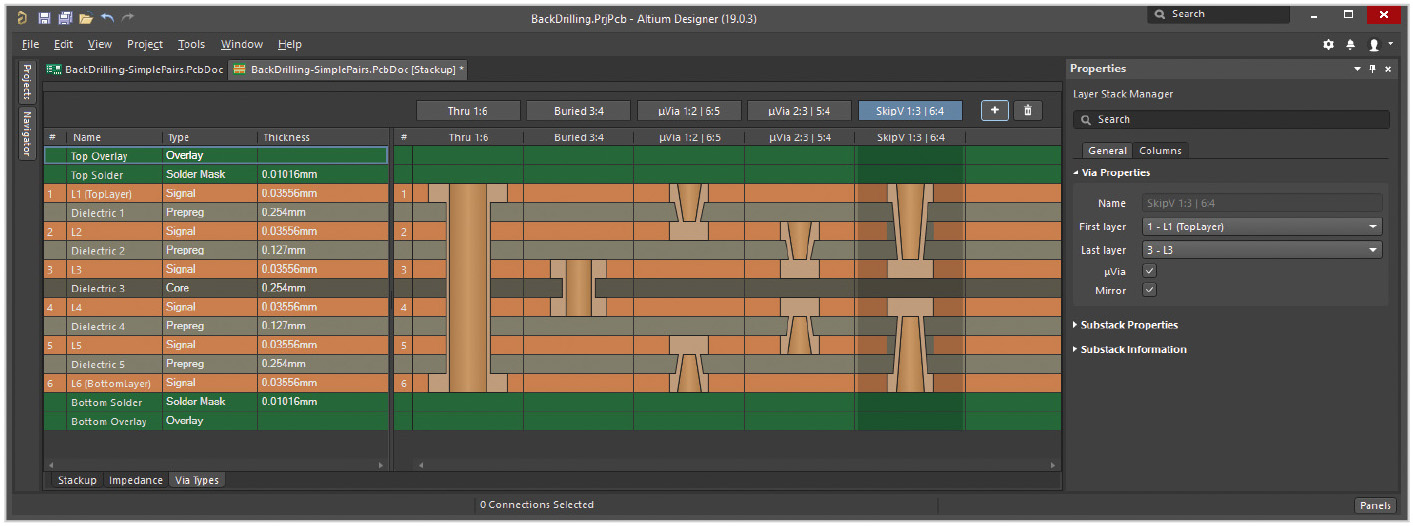The height and width of the screenshot is (526, 1413).
Task: Collapse the Via Properties section
Action: click(x=1076, y=173)
